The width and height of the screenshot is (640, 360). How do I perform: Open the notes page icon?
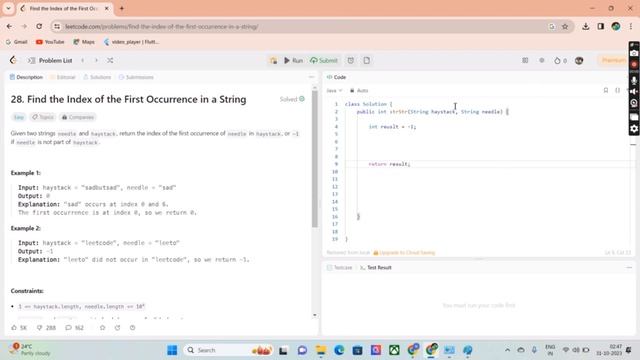(367, 60)
